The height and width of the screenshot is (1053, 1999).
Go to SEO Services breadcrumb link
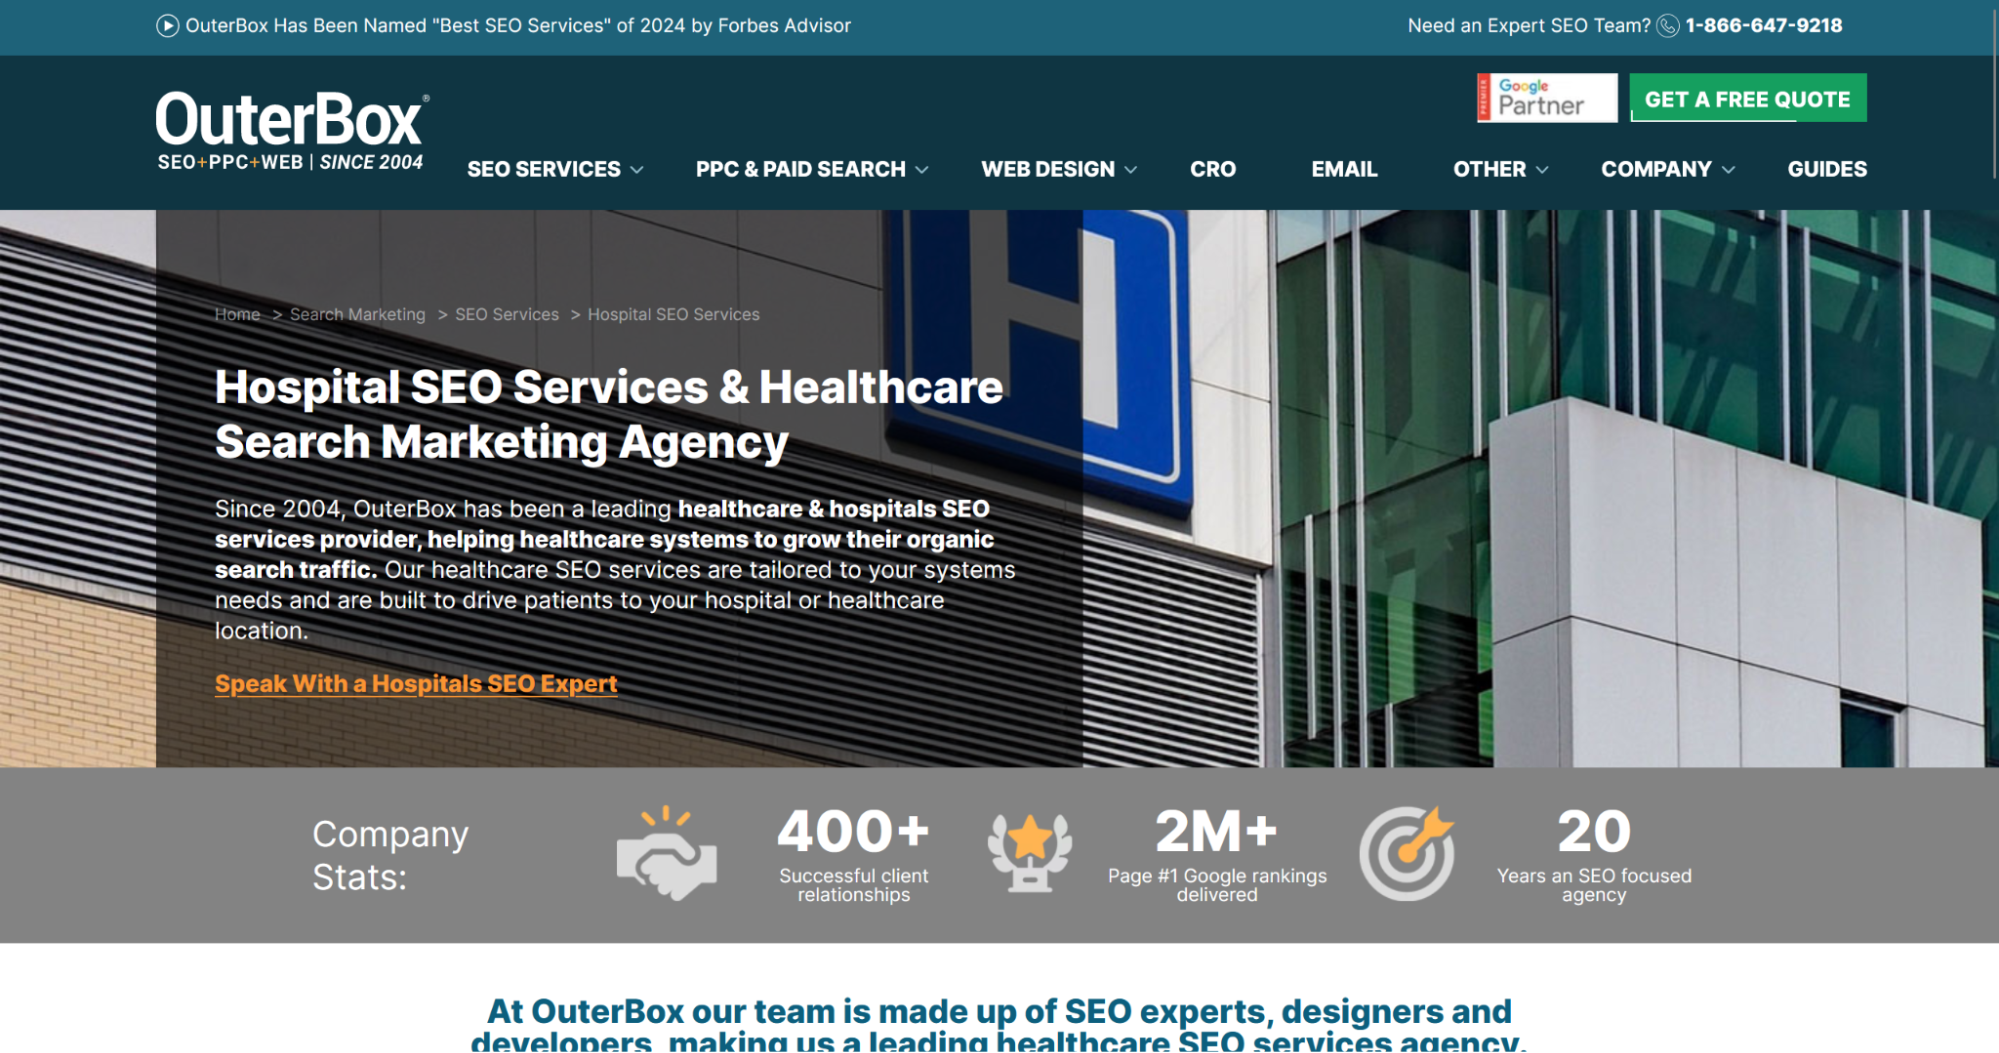pyautogui.click(x=507, y=314)
